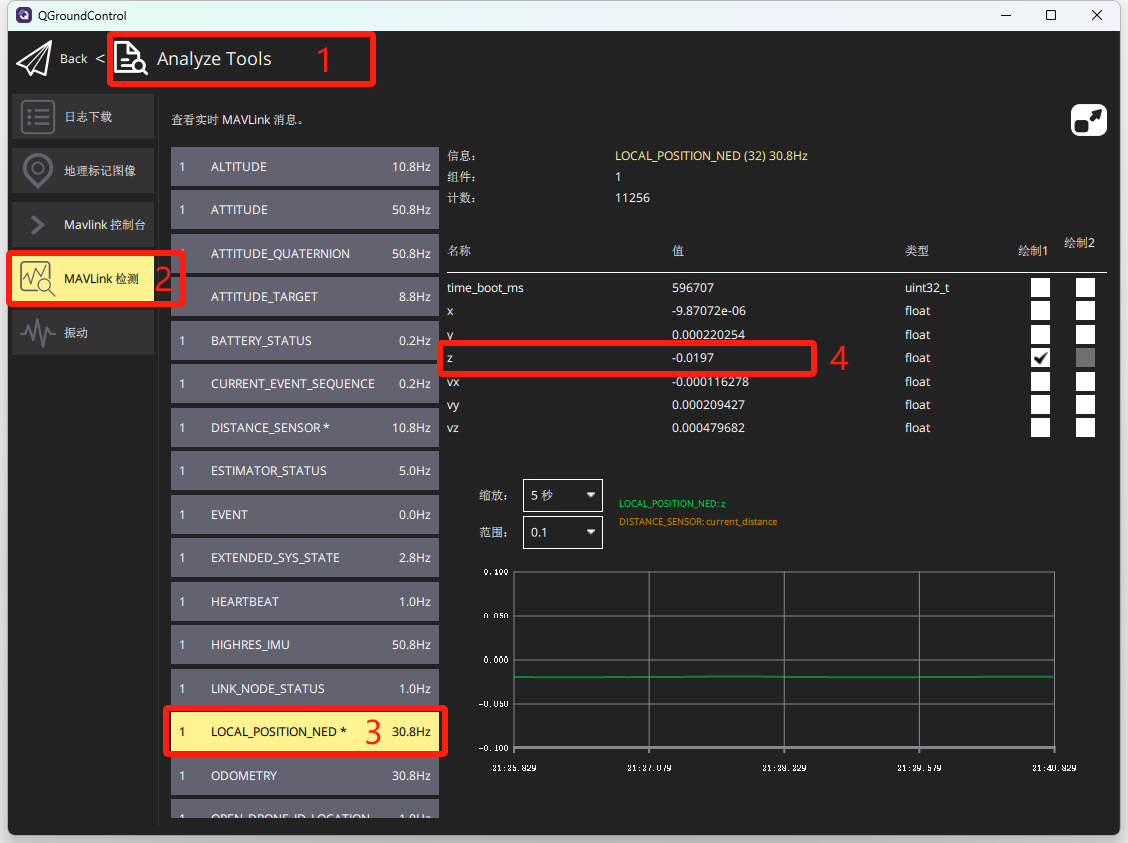The width and height of the screenshot is (1128, 843).
Task: Select the HEARTBEAT message
Action: (305, 602)
